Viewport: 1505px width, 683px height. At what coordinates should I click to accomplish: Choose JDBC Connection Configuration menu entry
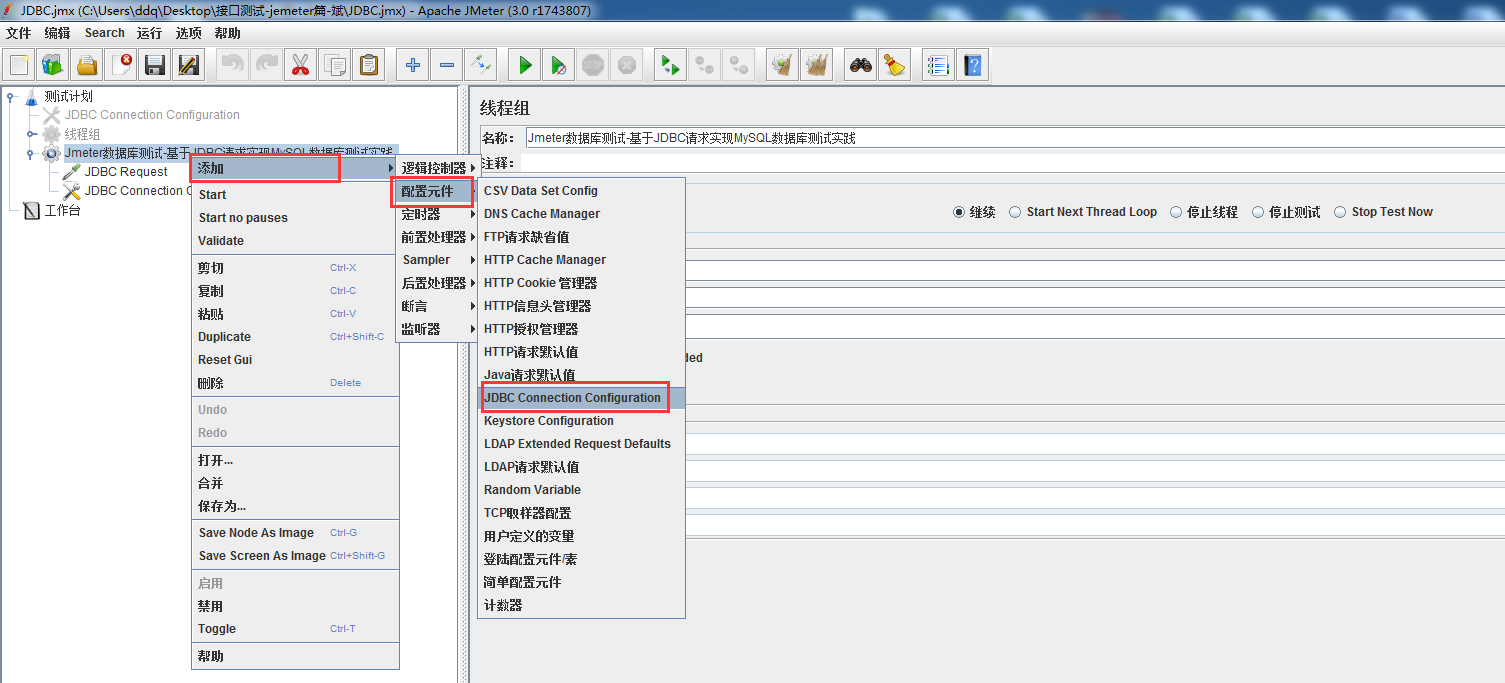tap(575, 397)
